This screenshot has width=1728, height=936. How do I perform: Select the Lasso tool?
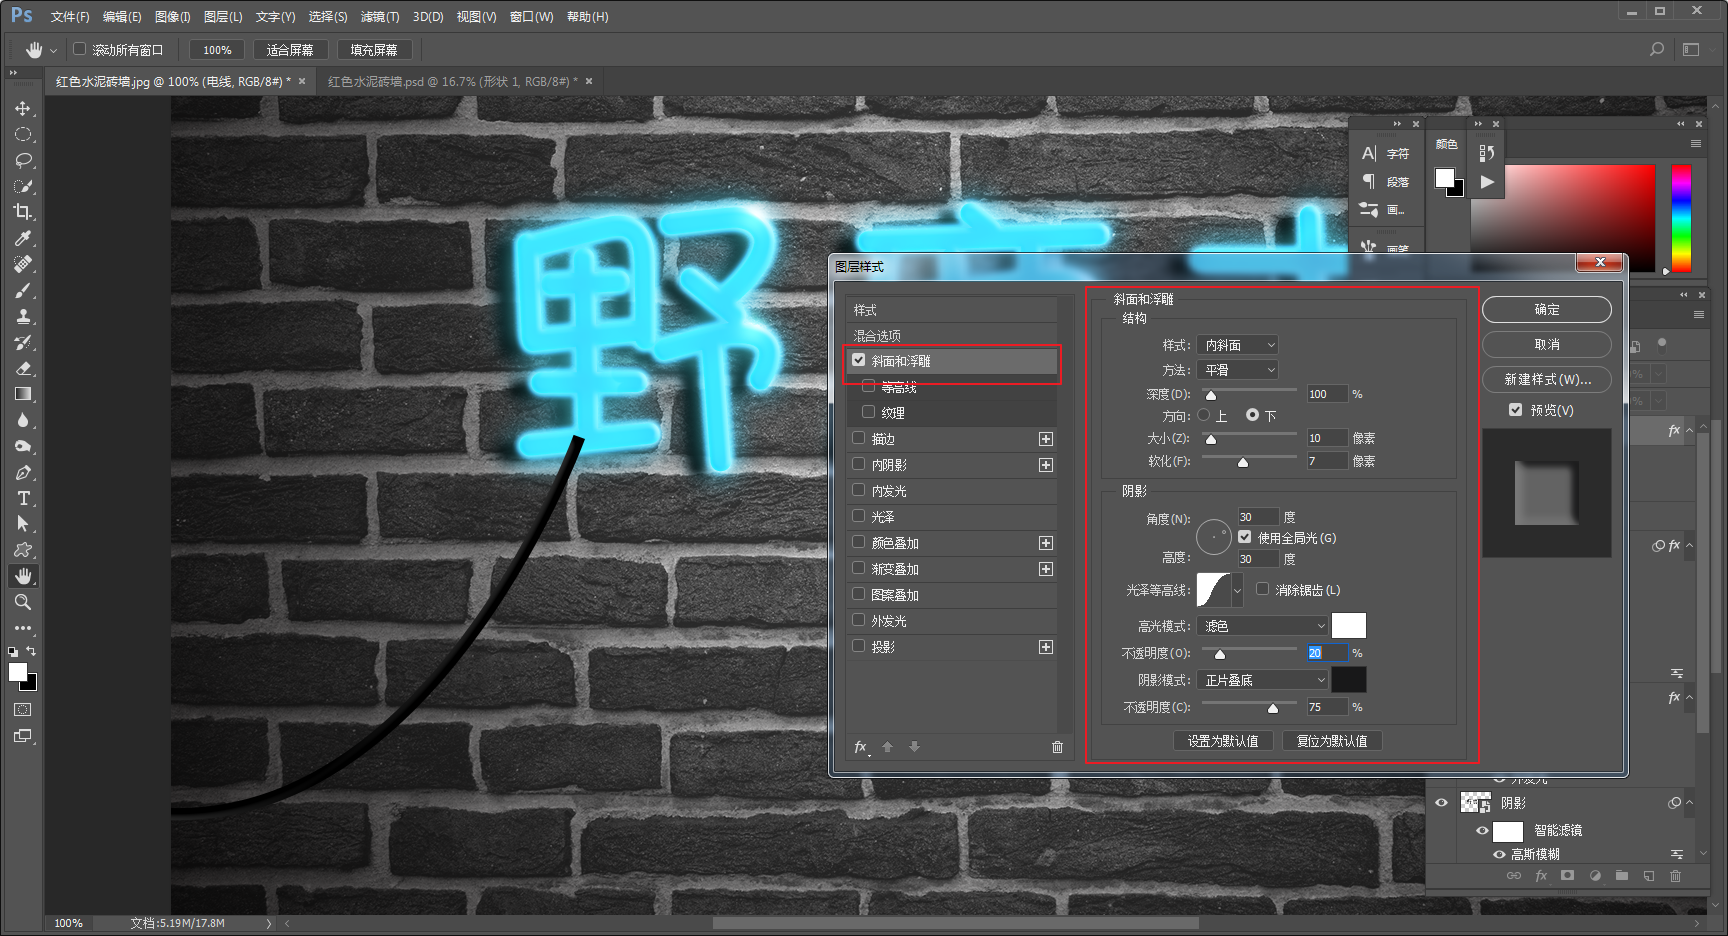tap(23, 160)
